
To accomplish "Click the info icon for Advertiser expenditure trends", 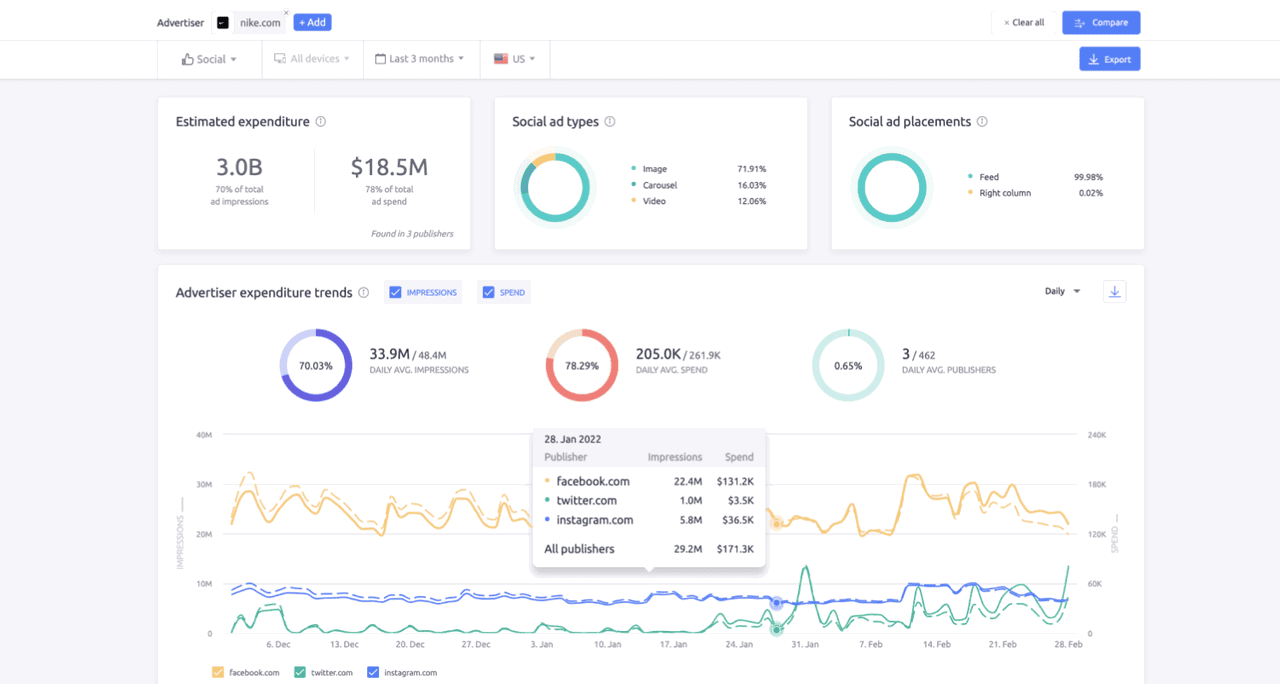I will 363,292.
